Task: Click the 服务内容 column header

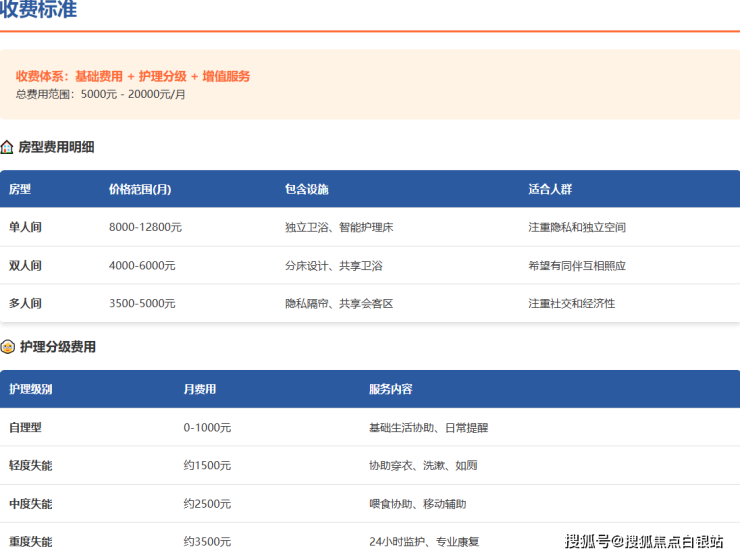Action: coord(390,389)
